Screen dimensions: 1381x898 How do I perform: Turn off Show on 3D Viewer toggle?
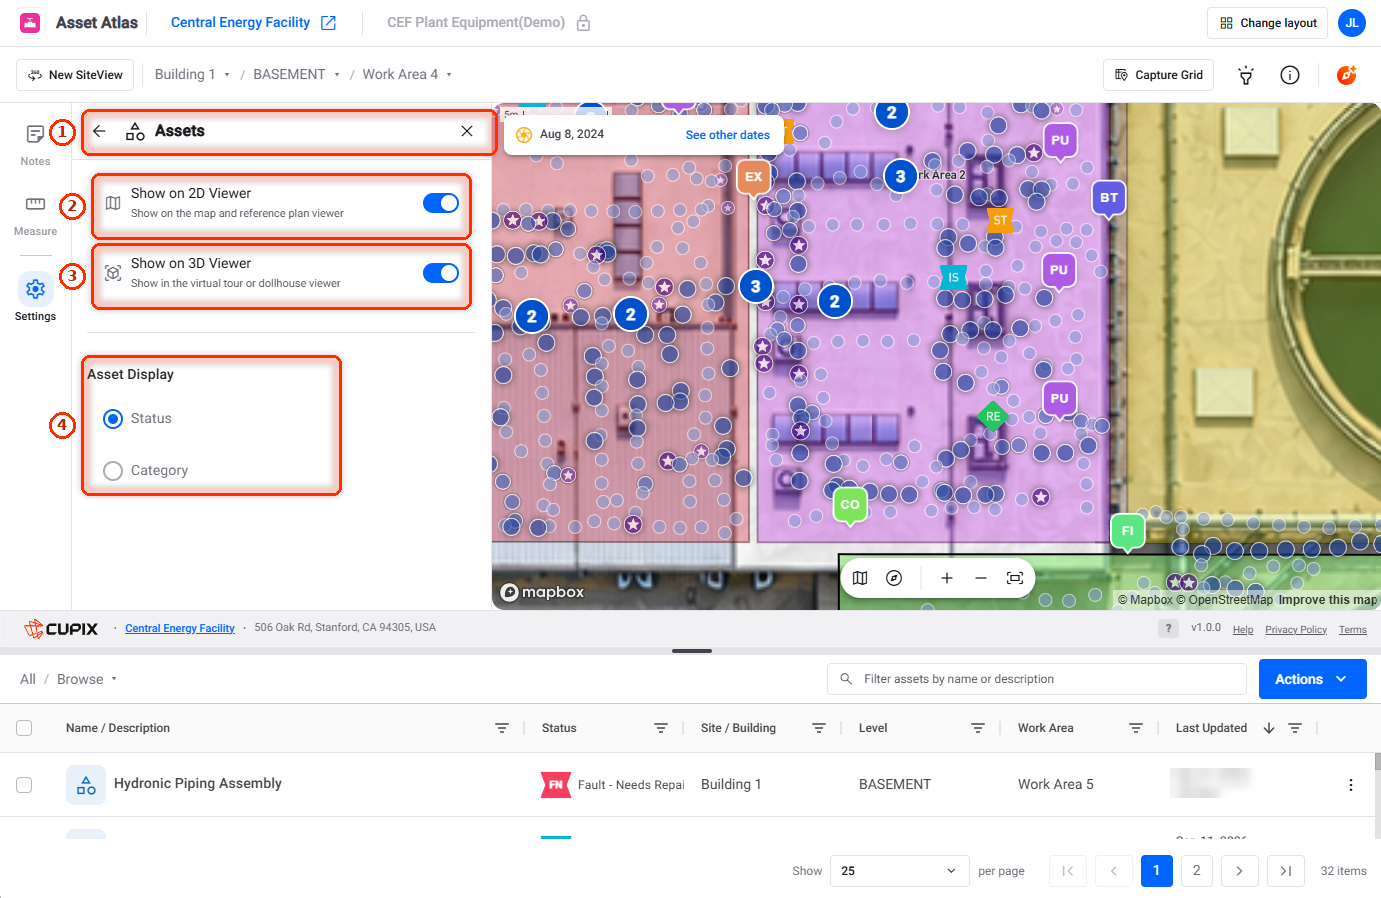pyautogui.click(x=441, y=273)
